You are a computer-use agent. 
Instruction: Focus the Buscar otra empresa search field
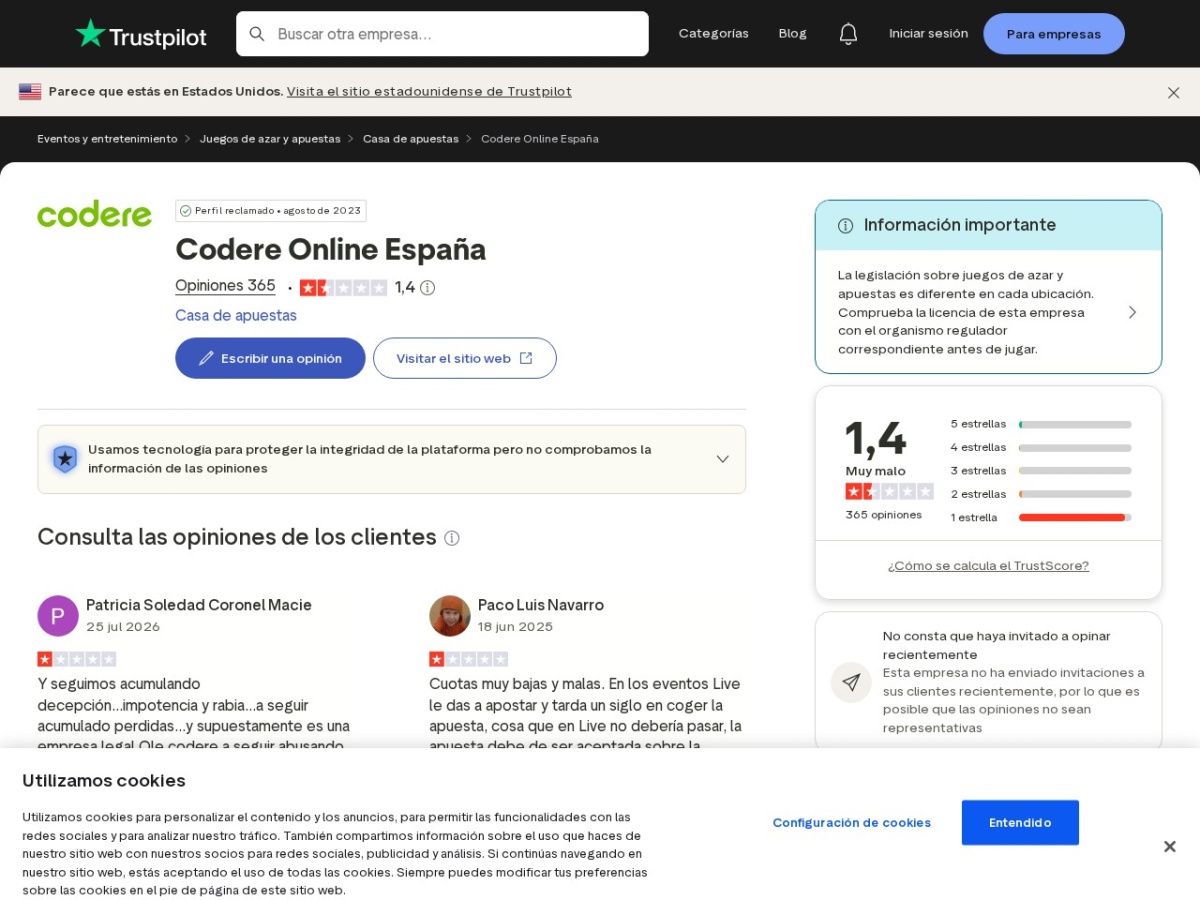click(x=442, y=34)
